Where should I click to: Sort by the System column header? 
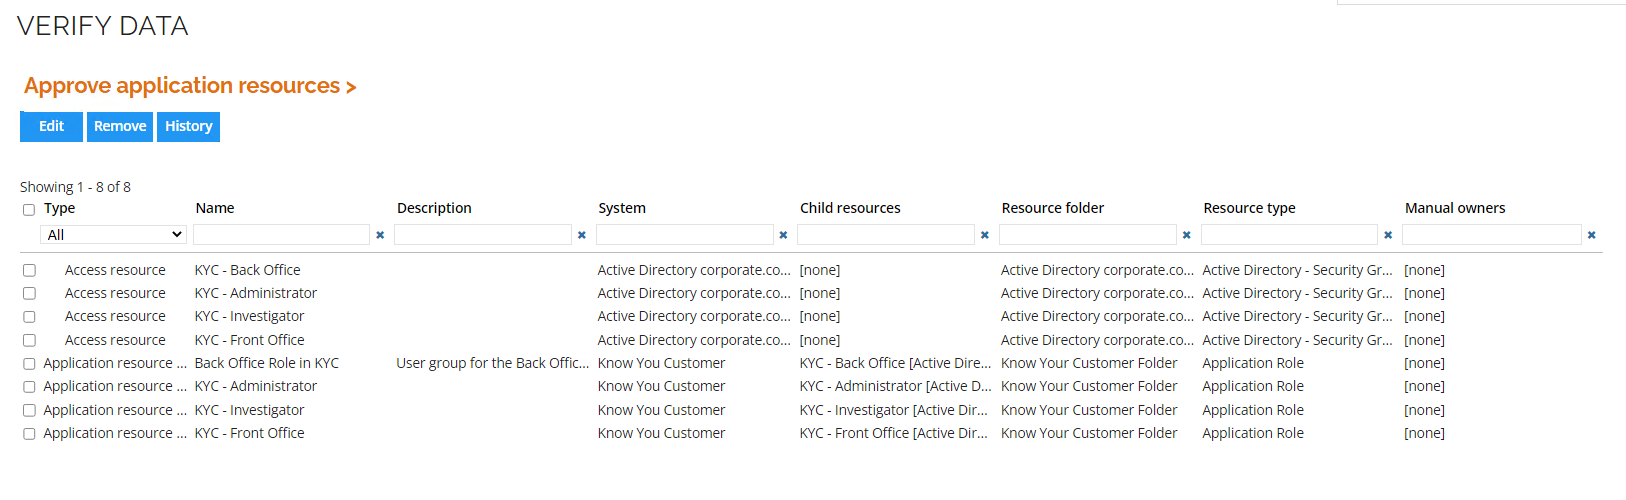[622, 208]
